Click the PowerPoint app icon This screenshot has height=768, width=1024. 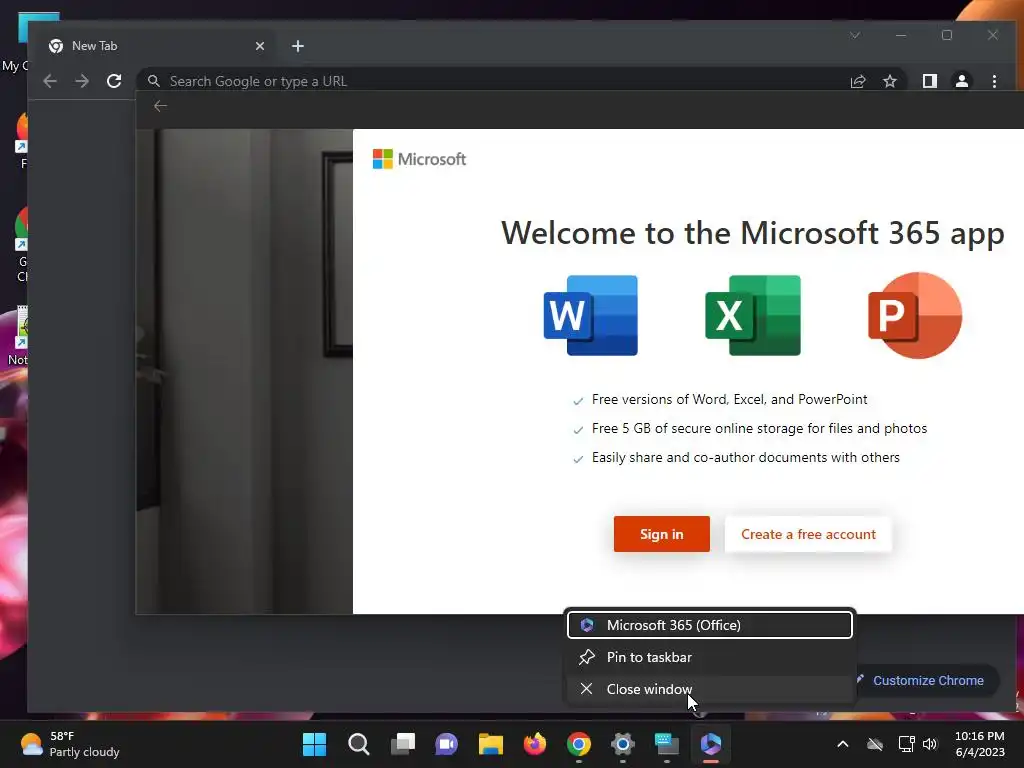click(915, 315)
